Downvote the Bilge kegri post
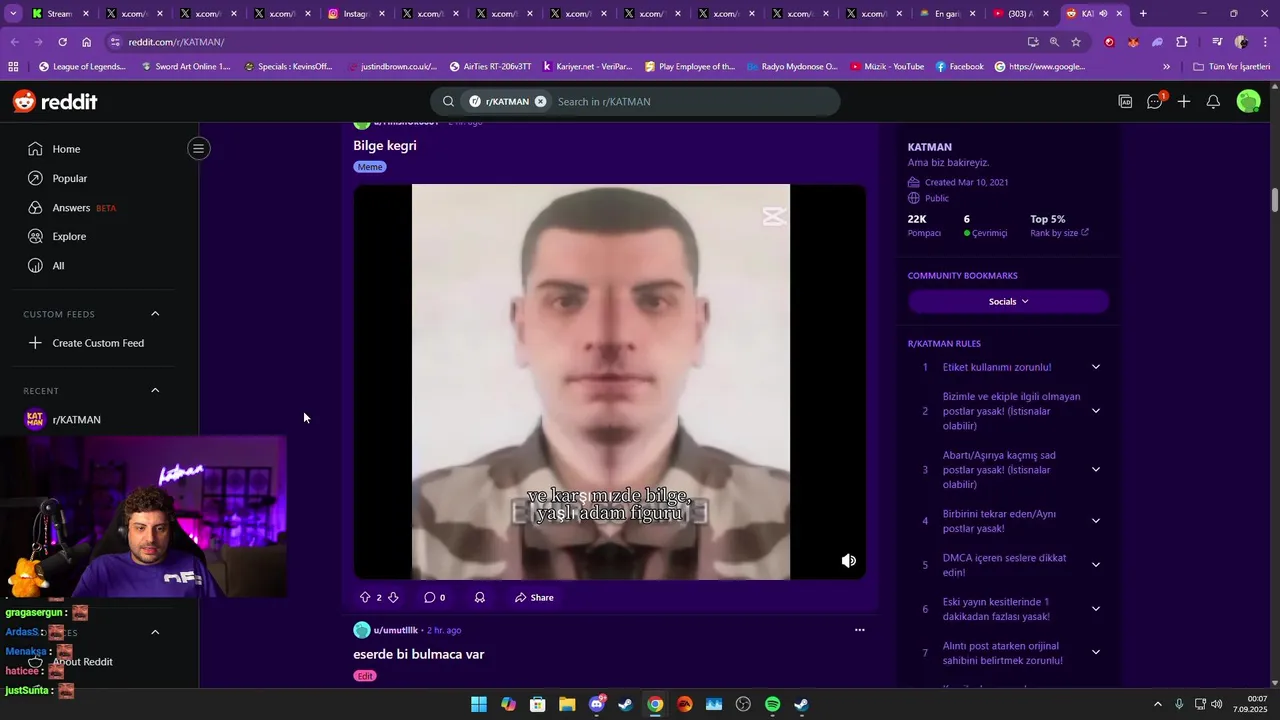Viewport: 1280px width, 720px height. click(393, 597)
